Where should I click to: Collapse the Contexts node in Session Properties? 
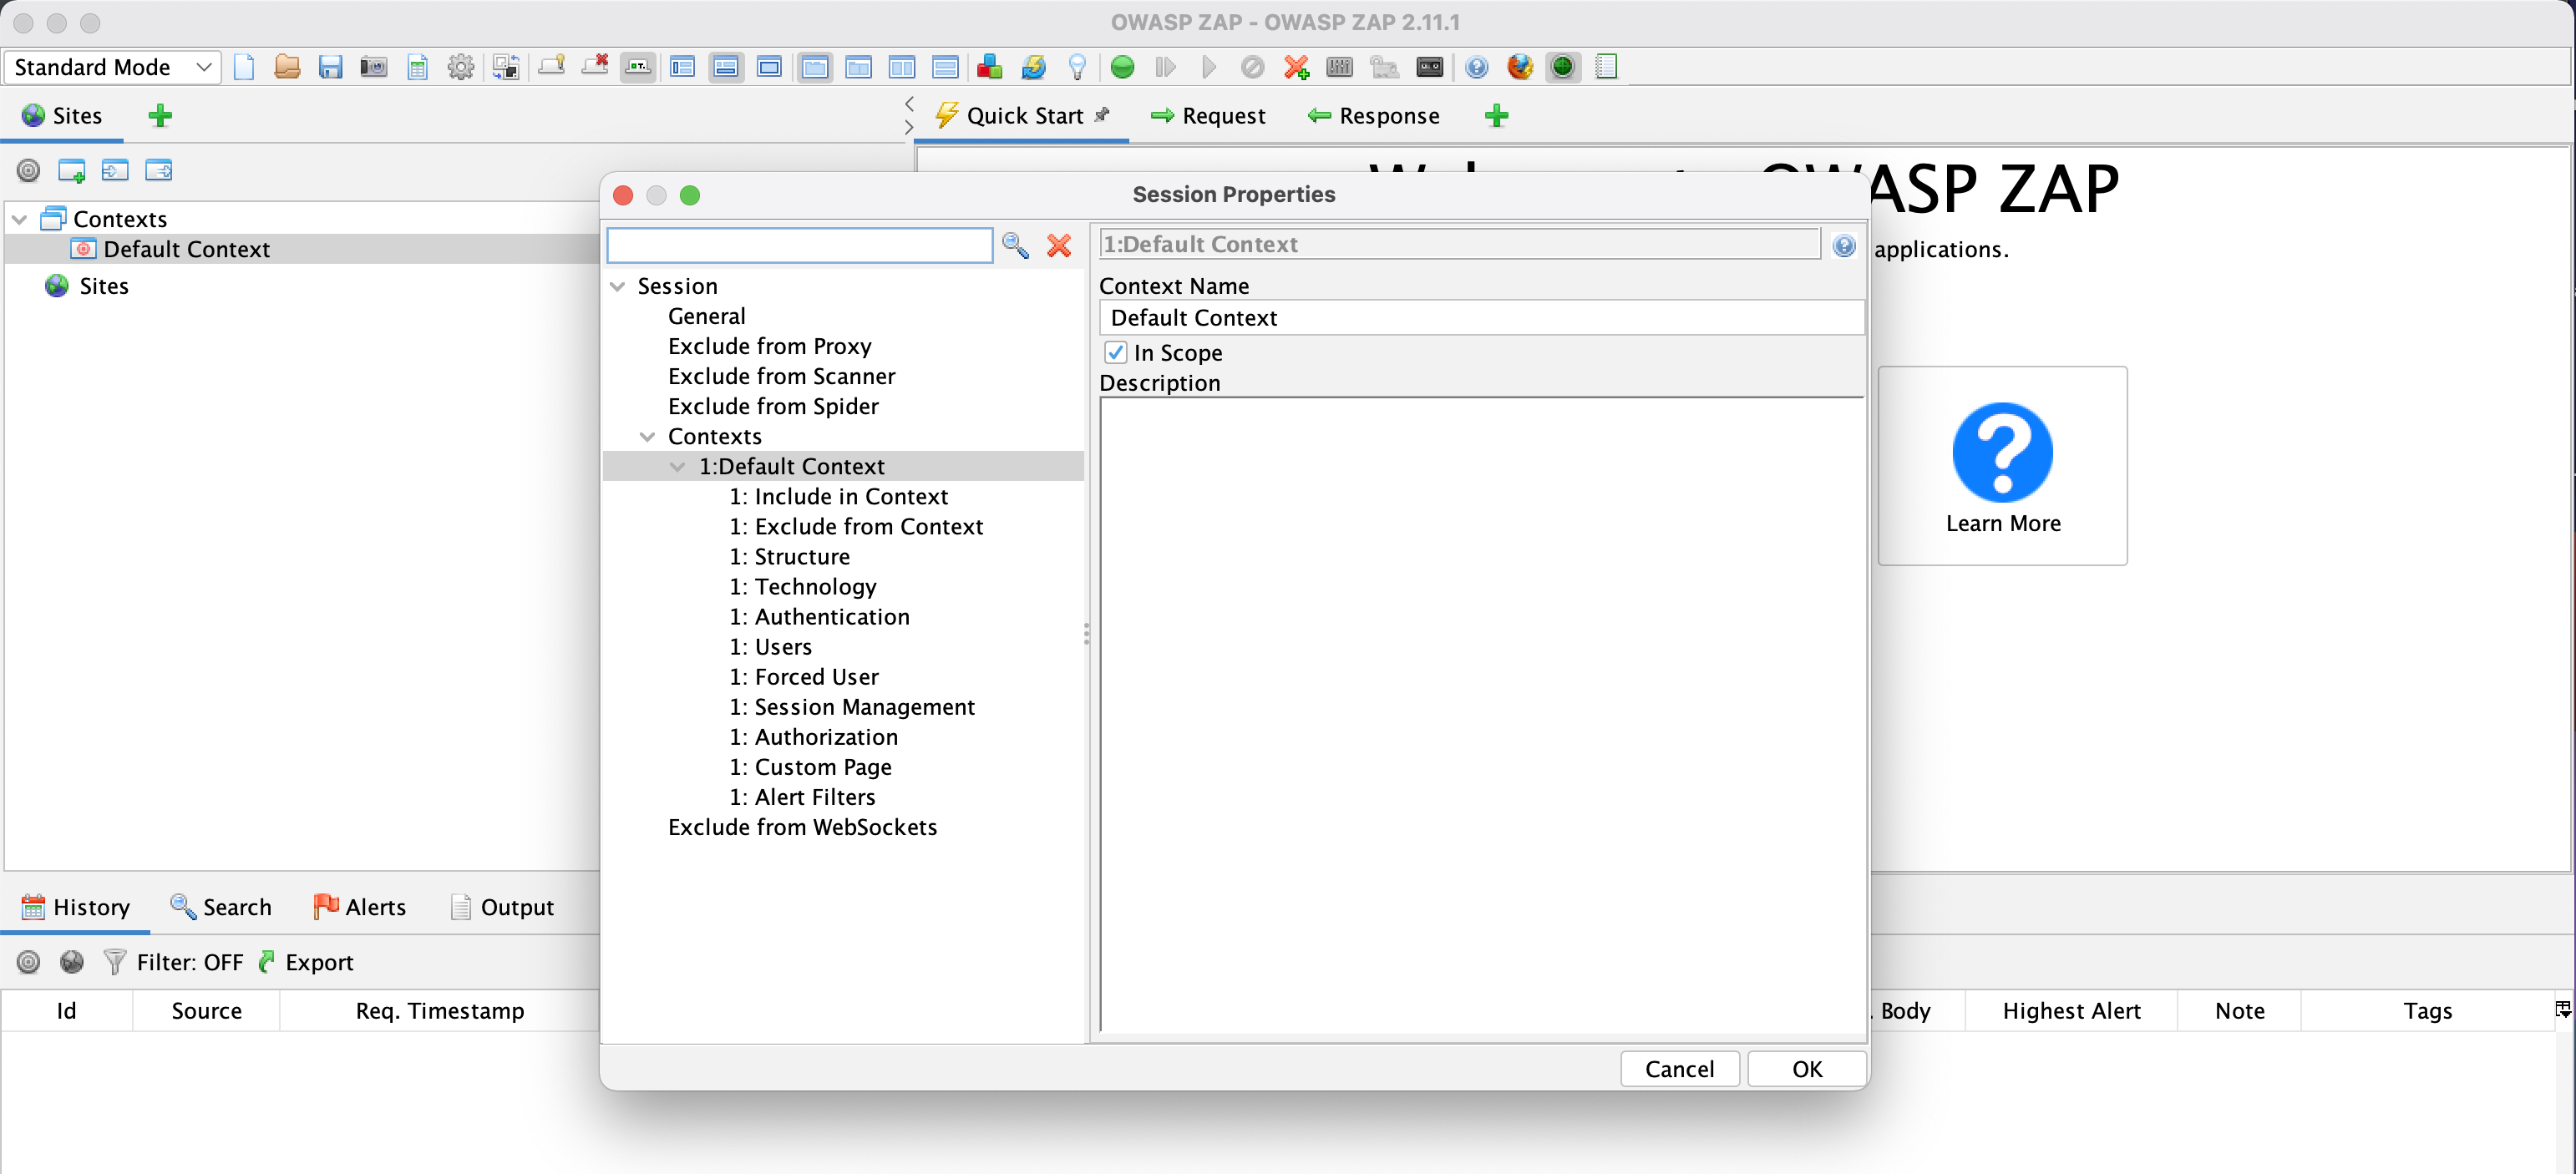647,436
